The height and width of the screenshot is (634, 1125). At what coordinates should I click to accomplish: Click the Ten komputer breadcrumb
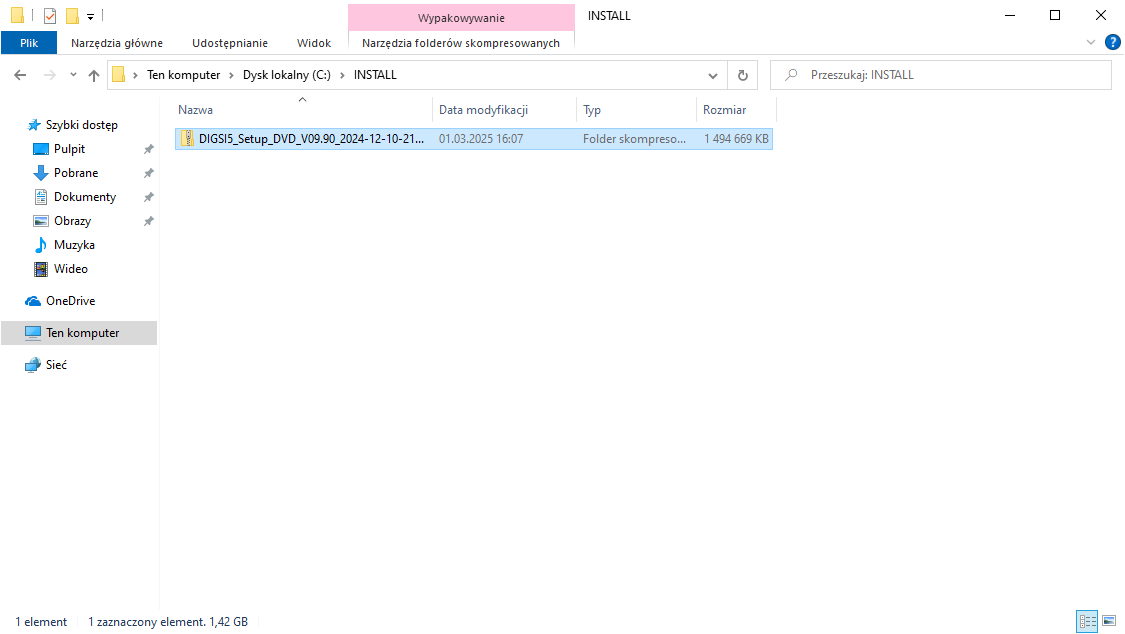pyautogui.click(x=184, y=75)
